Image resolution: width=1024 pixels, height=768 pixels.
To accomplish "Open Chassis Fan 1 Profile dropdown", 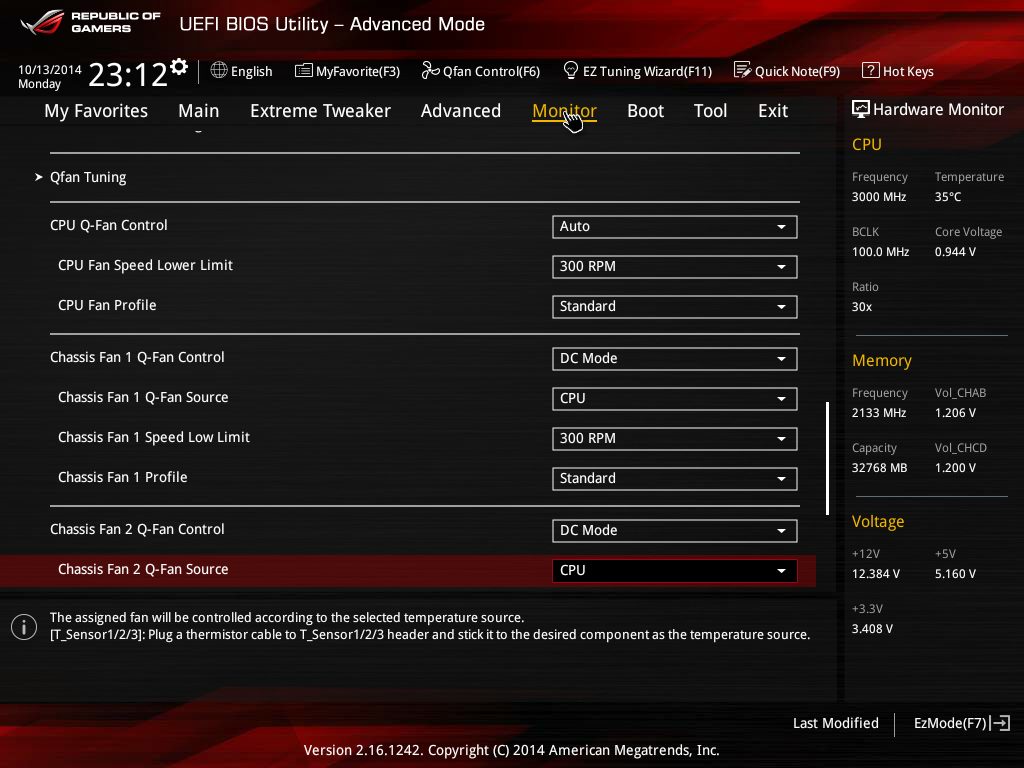I will point(675,478).
